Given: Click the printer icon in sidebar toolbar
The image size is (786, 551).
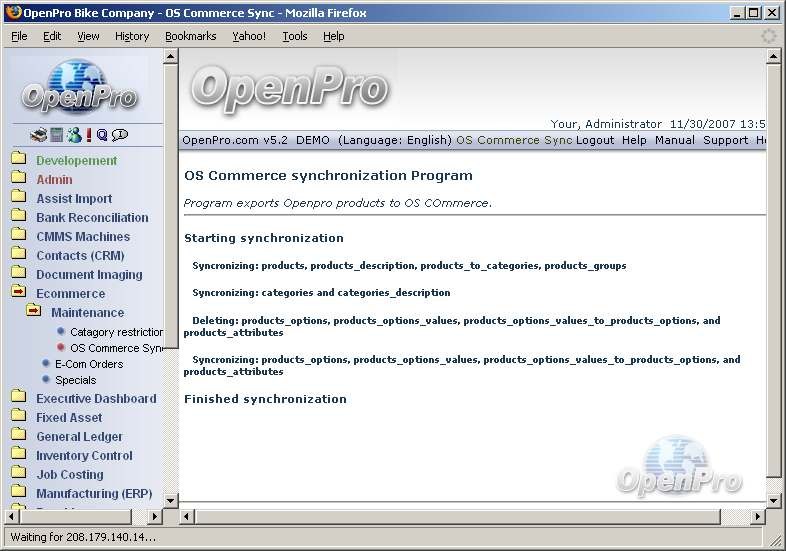Looking at the screenshot, I should 38,135.
